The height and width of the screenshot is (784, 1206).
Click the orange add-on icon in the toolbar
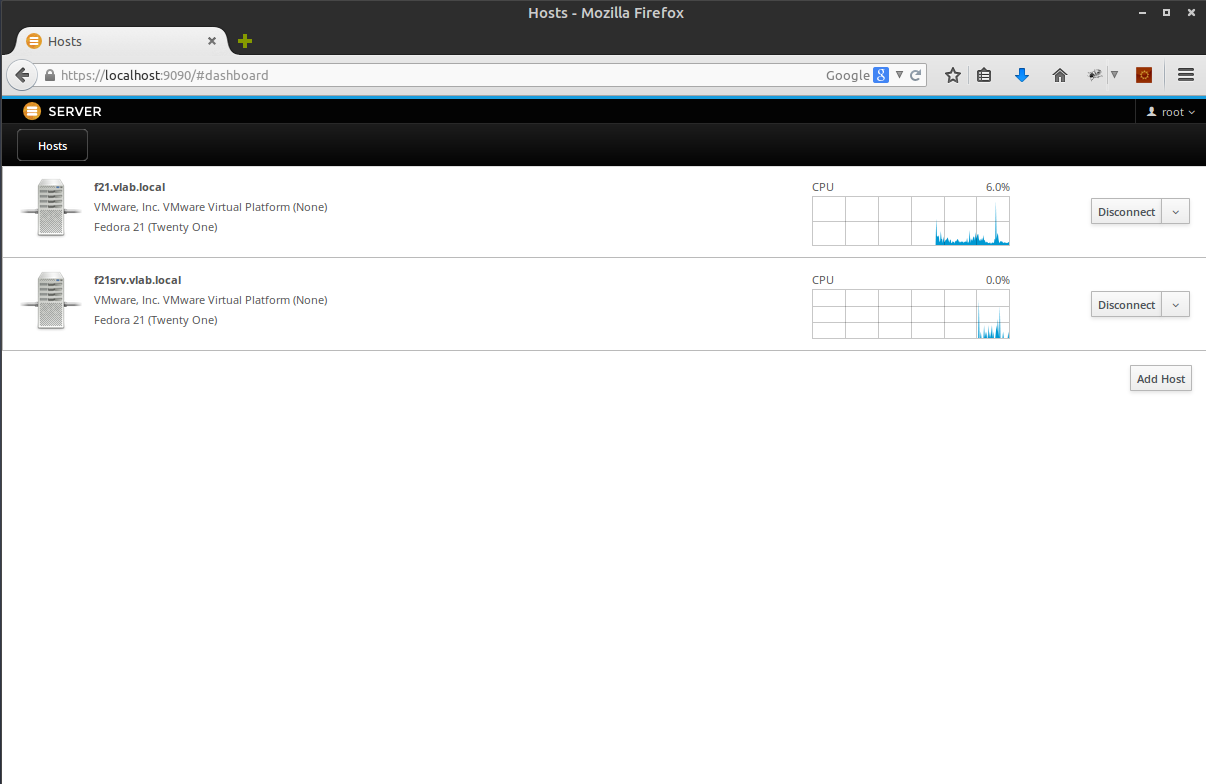1144,75
